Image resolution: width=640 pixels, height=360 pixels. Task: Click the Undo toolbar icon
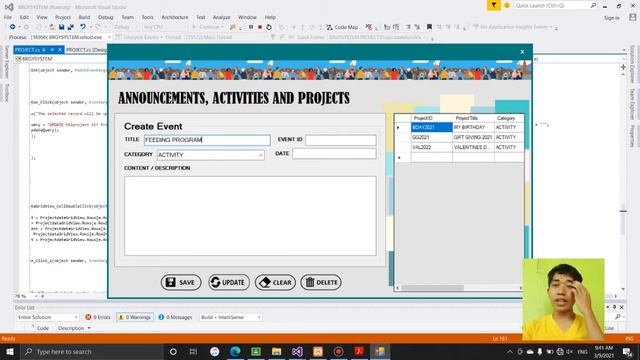point(83,27)
